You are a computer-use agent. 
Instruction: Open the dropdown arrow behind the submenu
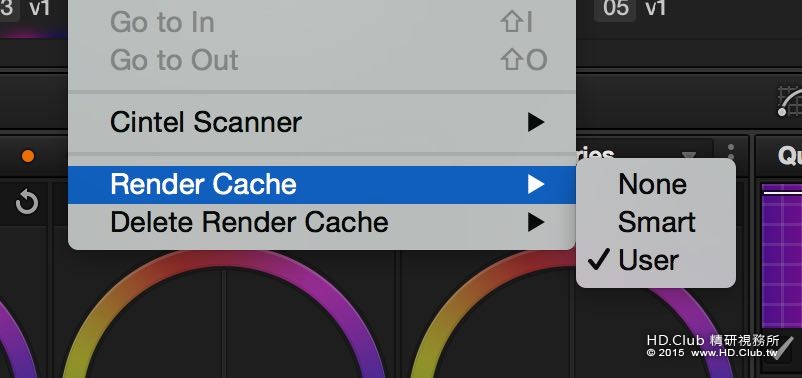click(689, 155)
